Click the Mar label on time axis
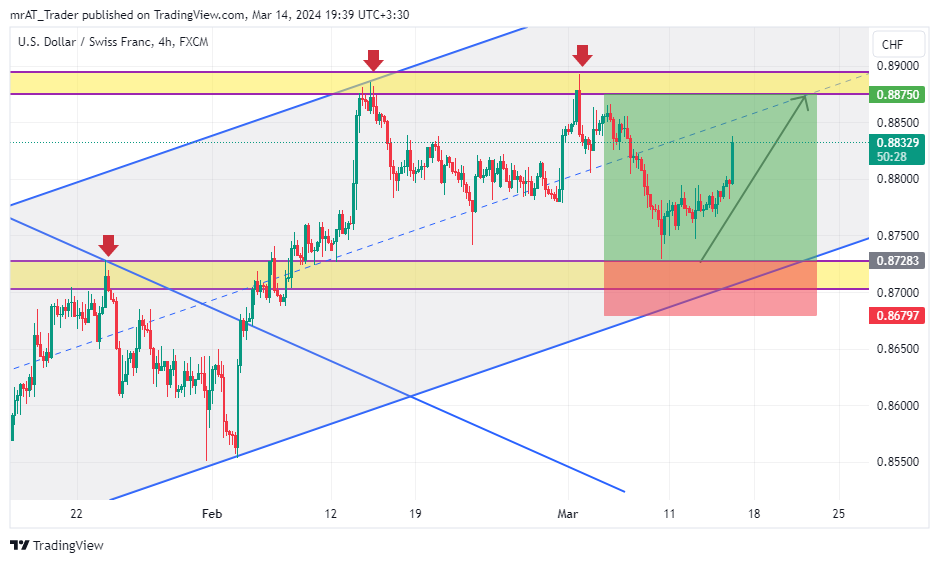939x563 pixels. click(x=568, y=514)
